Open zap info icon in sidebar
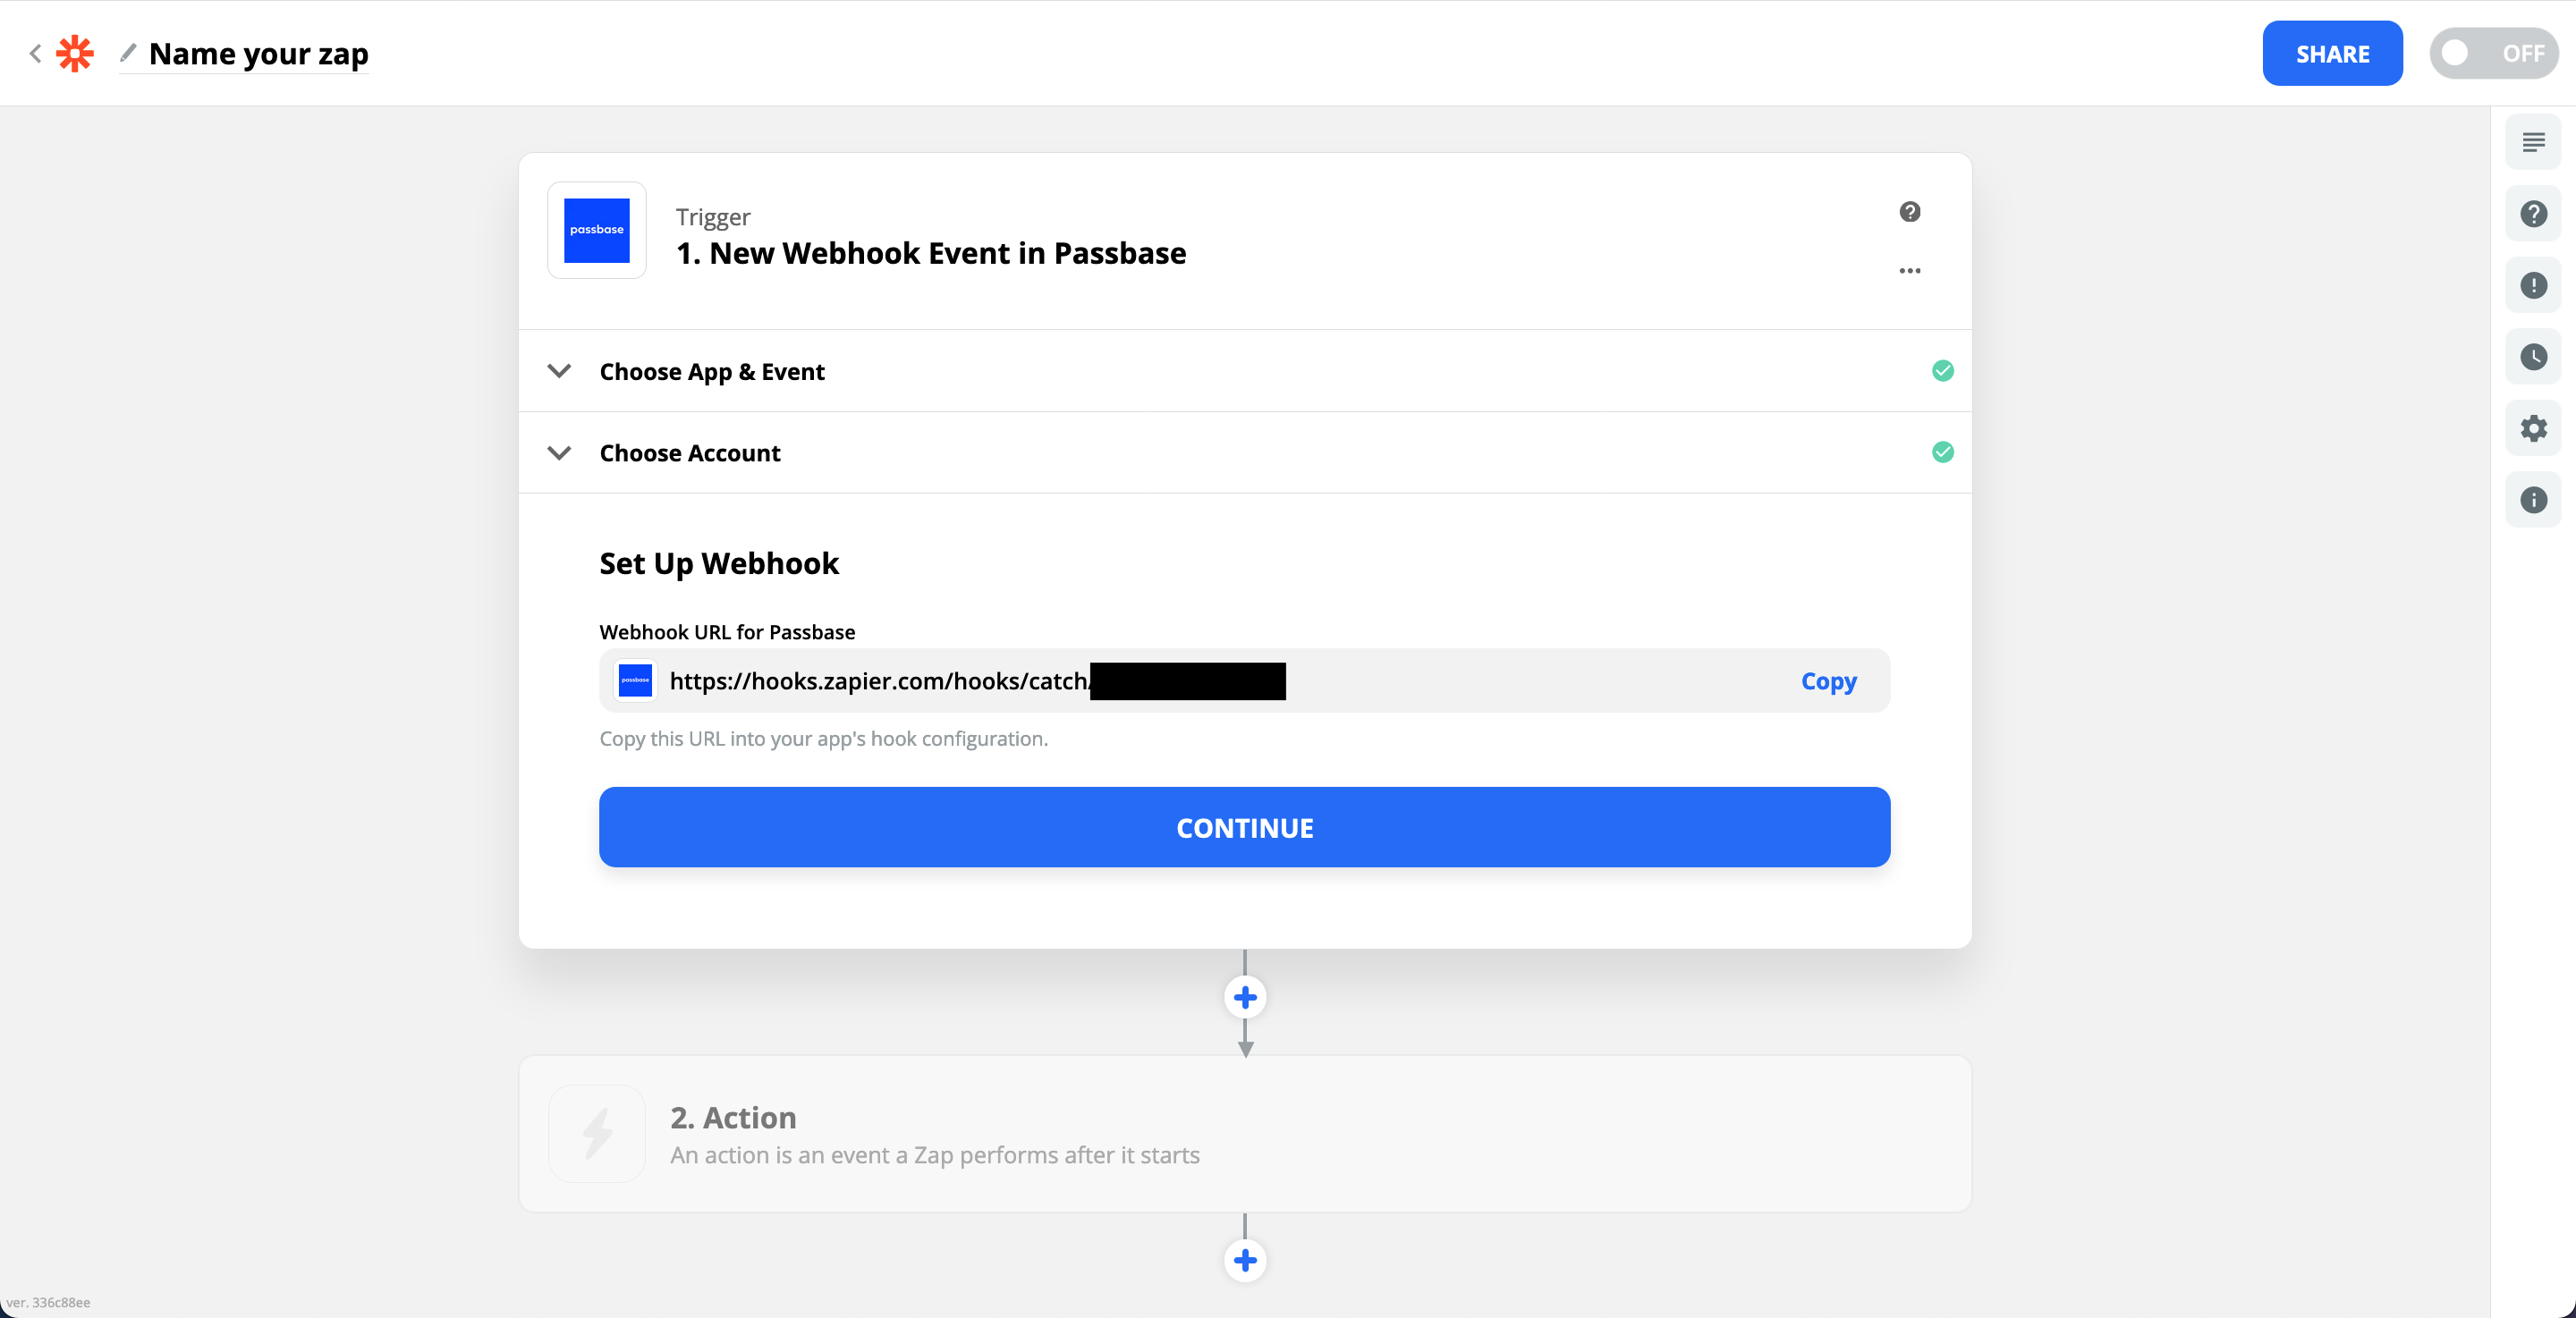2576x1318 pixels. (2533, 500)
